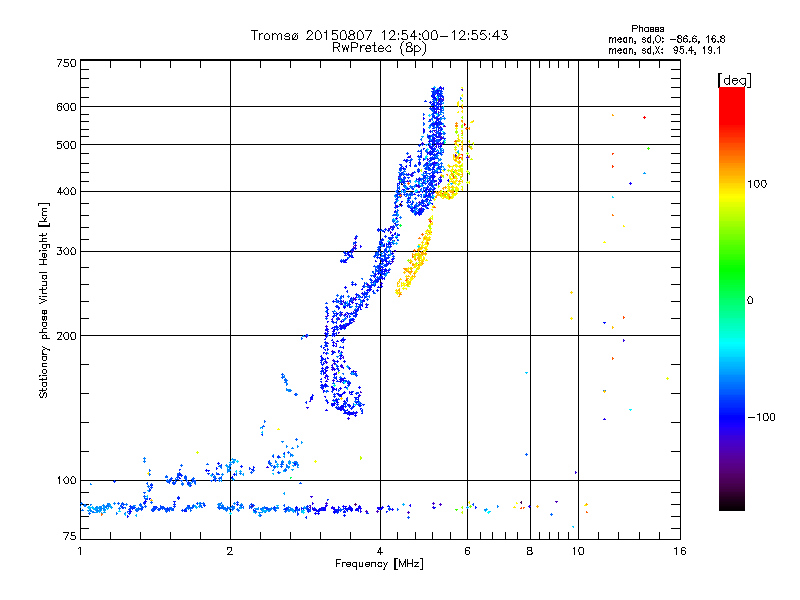
Task: Click the '16' frequency axis tick label
Action: tap(680, 551)
